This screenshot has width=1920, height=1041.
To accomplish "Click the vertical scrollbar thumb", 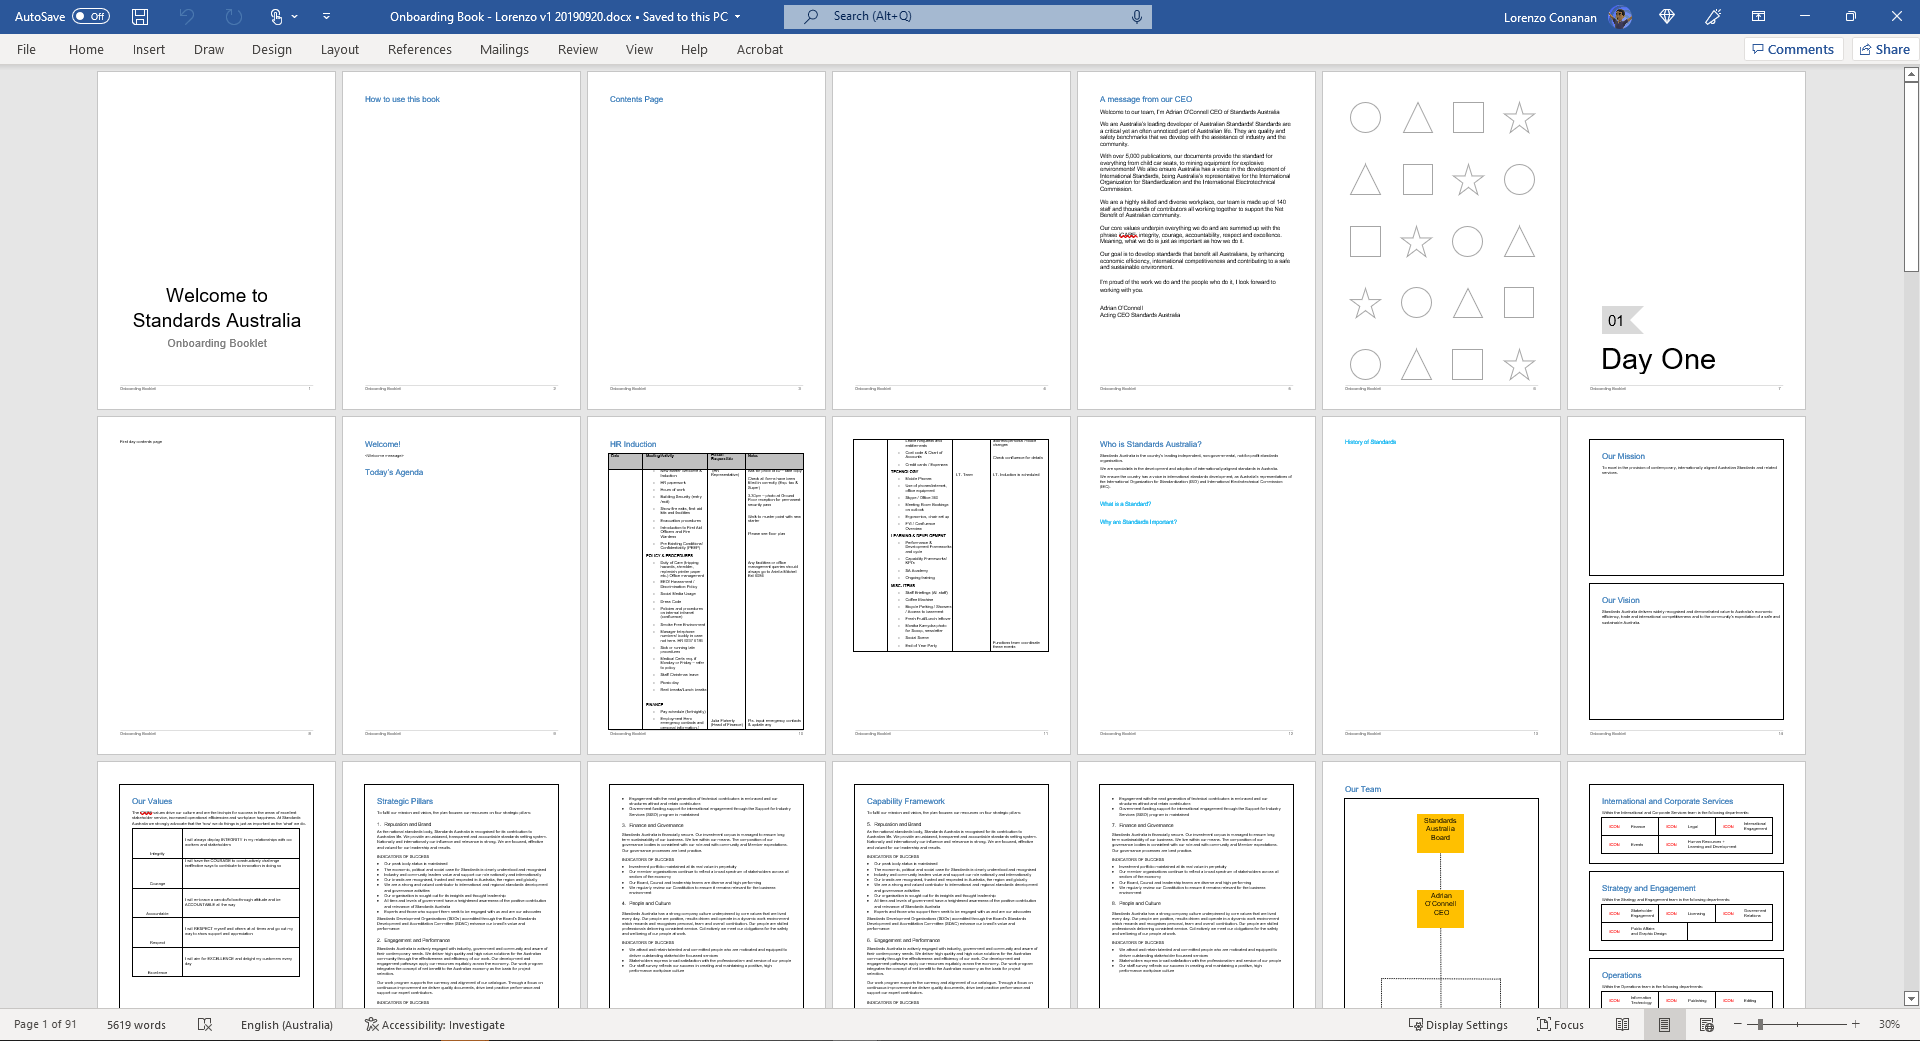I will coord(1911,176).
